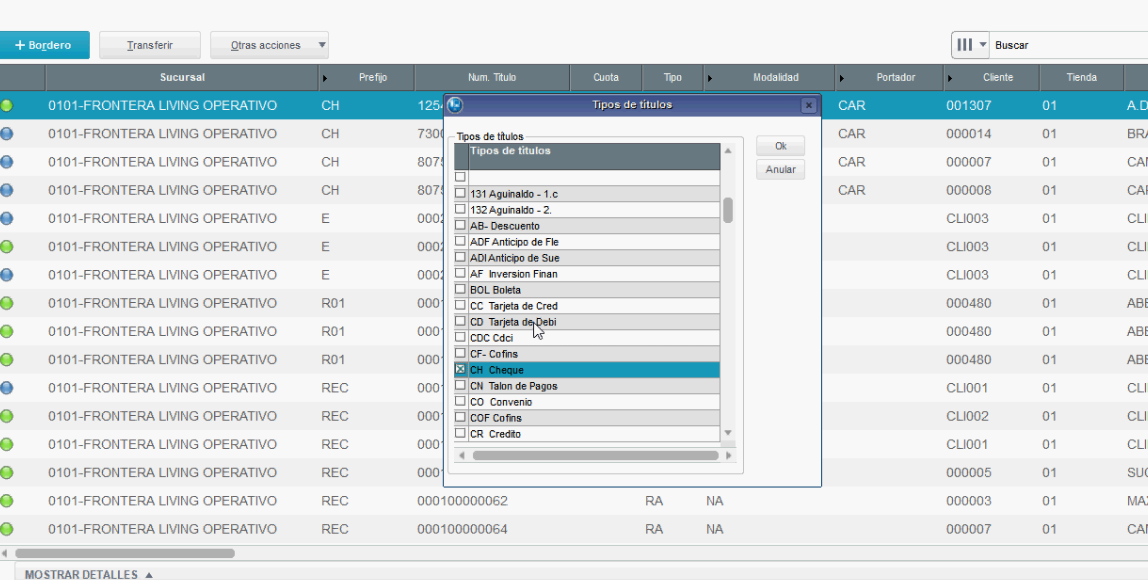Click the blue status icon of client 000007 CH row
Image resolution: width=1148 pixels, height=580 pixels.
7,162
